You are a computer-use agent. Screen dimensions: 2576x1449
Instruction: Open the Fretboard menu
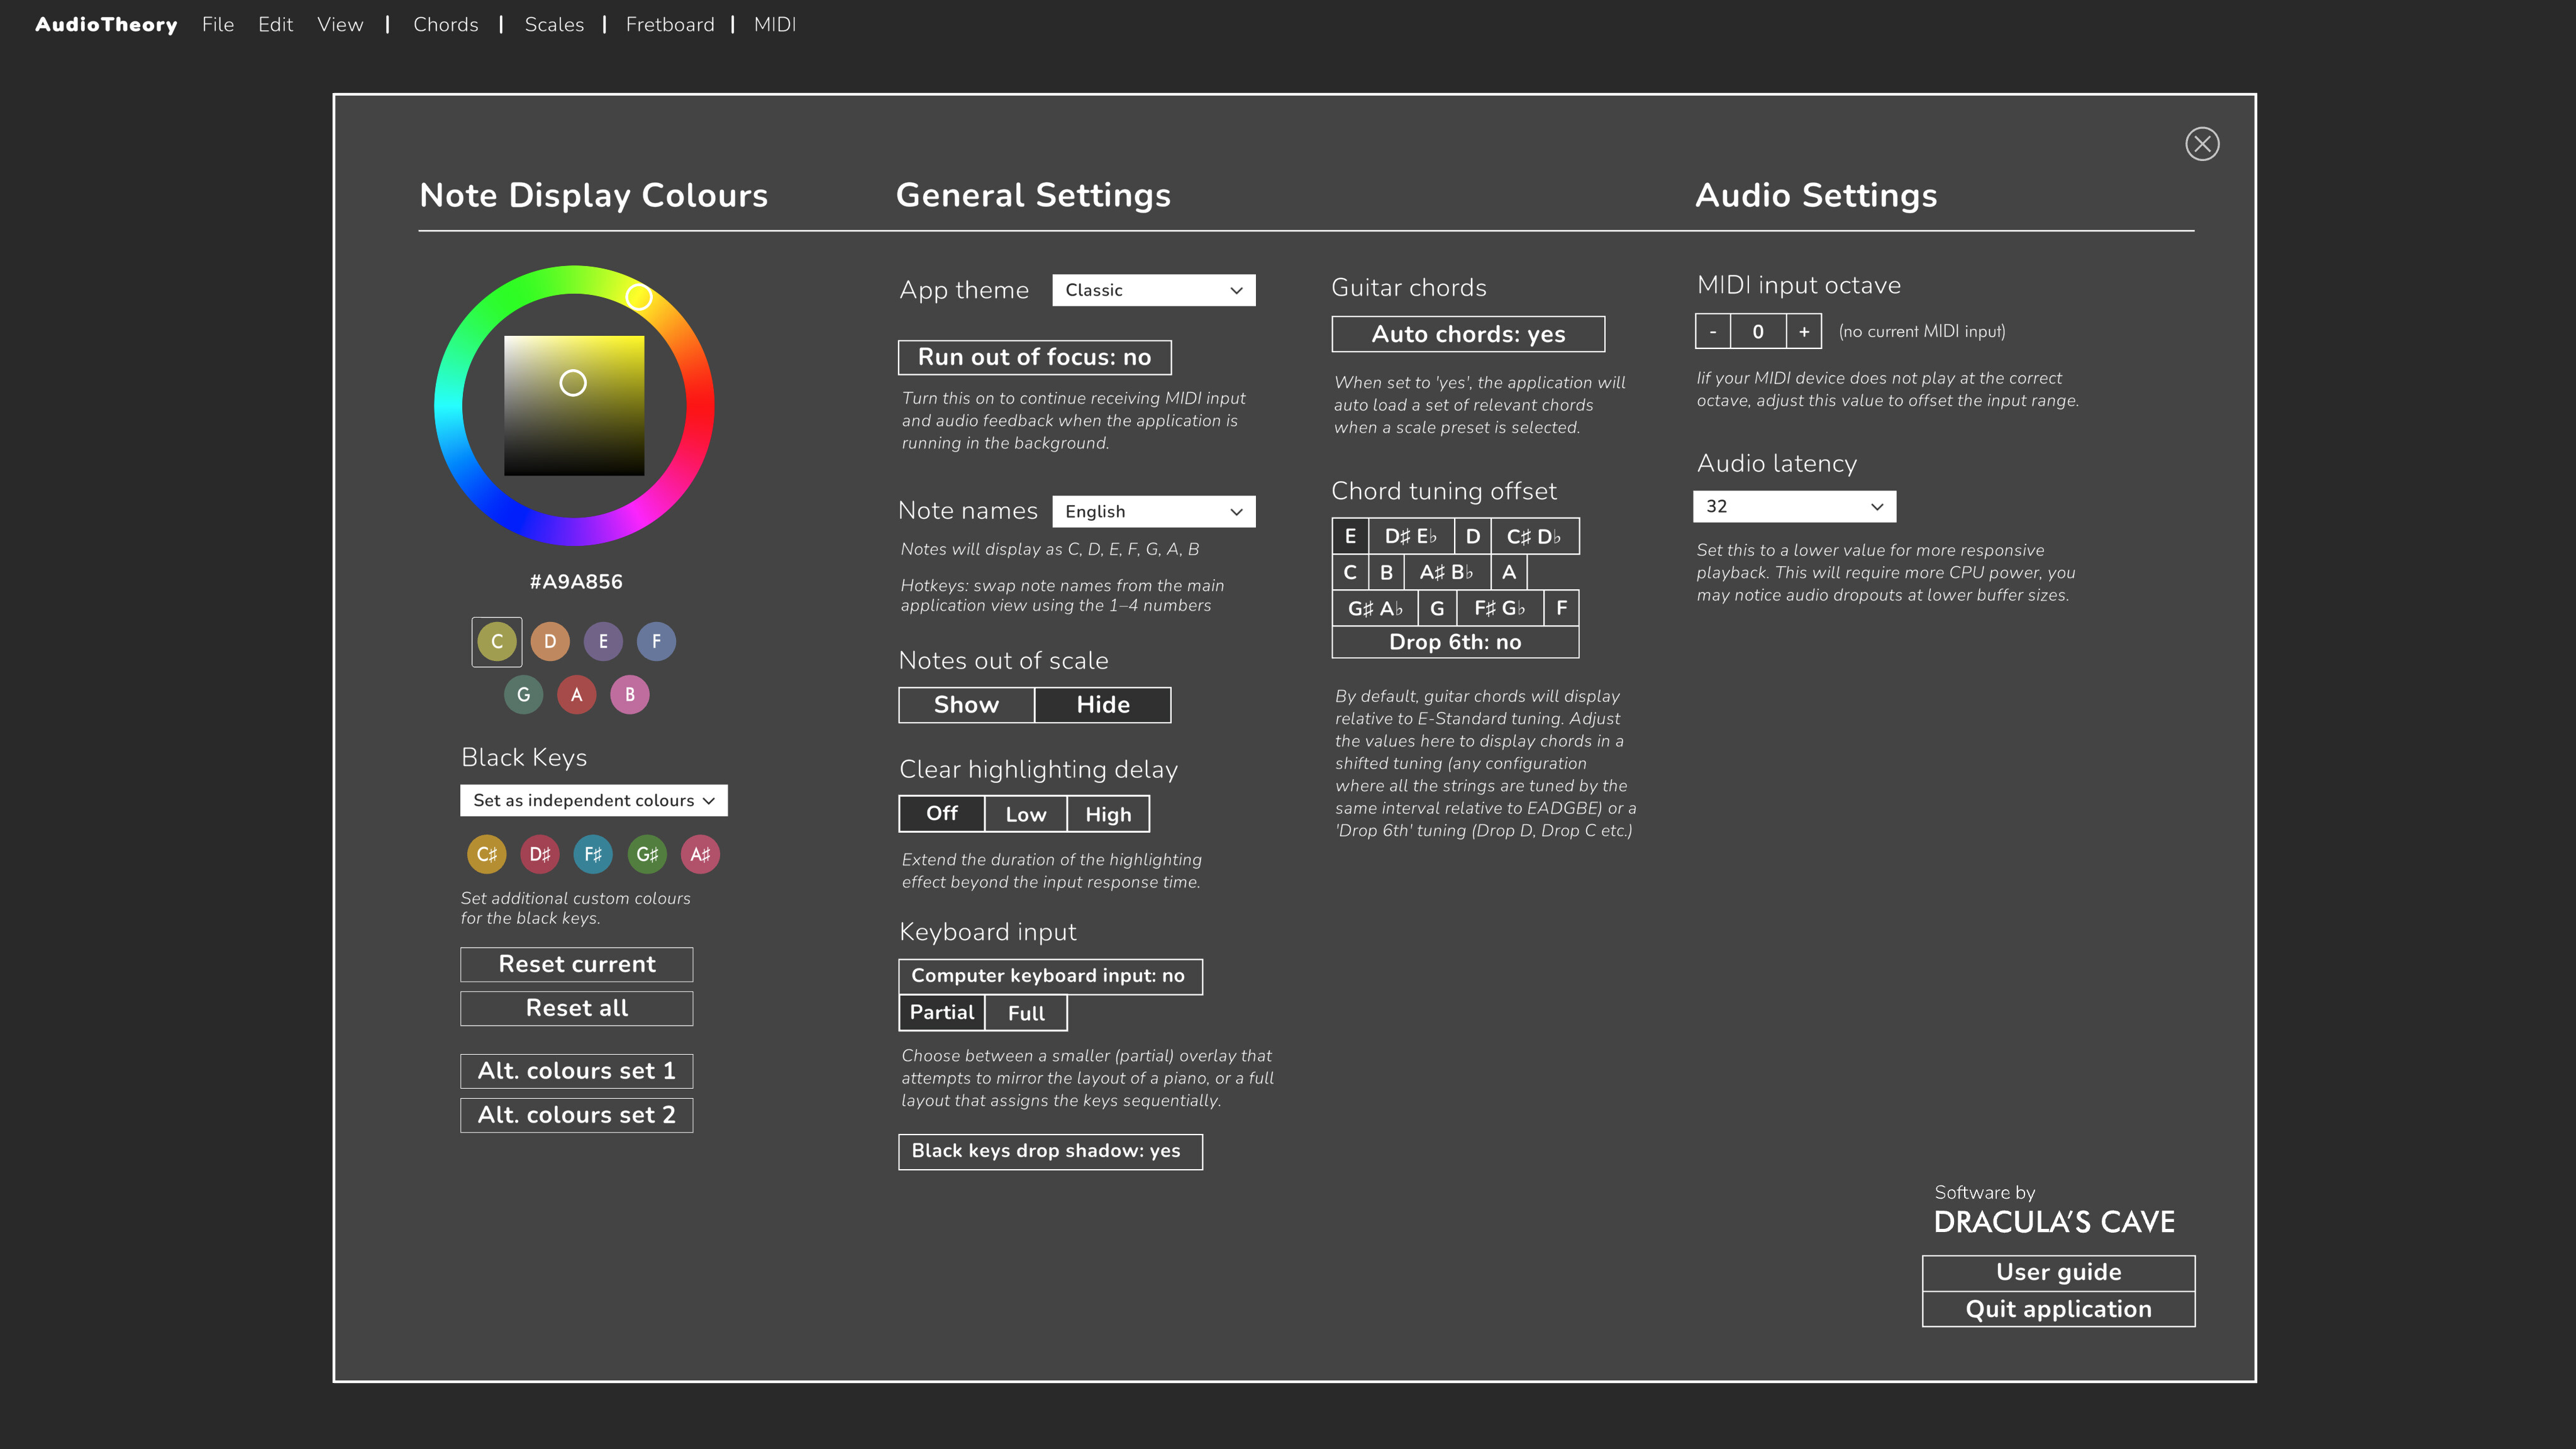point(670,24)
